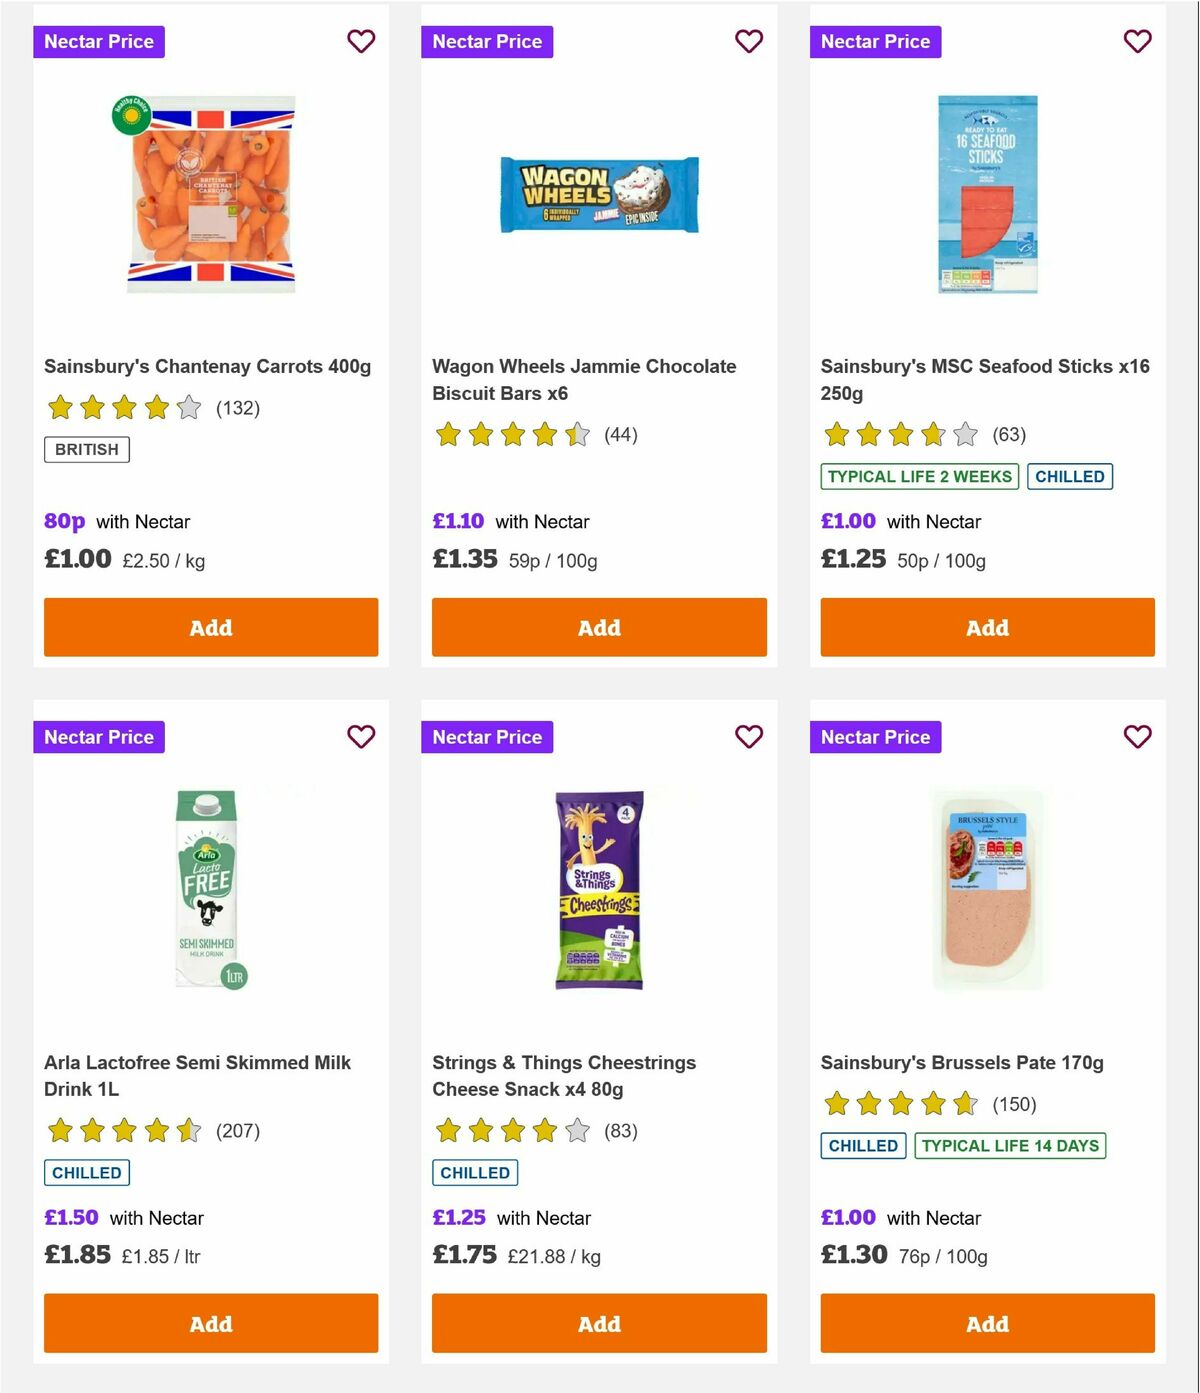Select the CHILLED tag on Arla Lactofree Milk
This screenshot has width=1200, height=1393.
click(x=86, y=1172)
